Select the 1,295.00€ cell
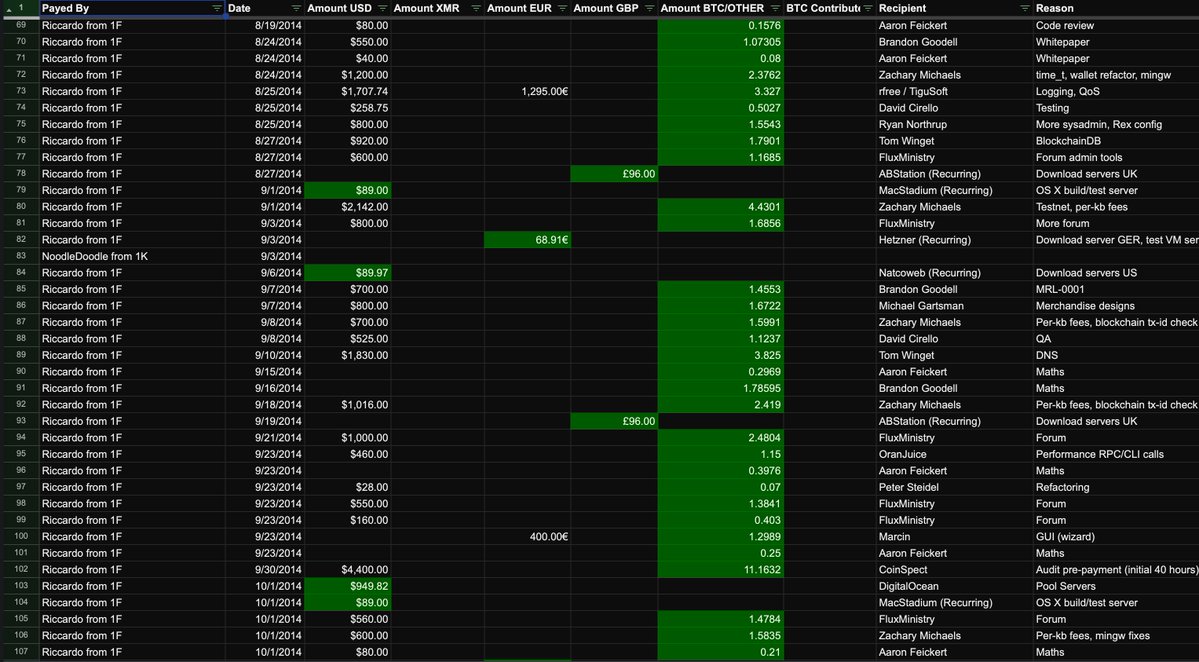The height and width of the screenshot is (662, 1199). (527, 91)
